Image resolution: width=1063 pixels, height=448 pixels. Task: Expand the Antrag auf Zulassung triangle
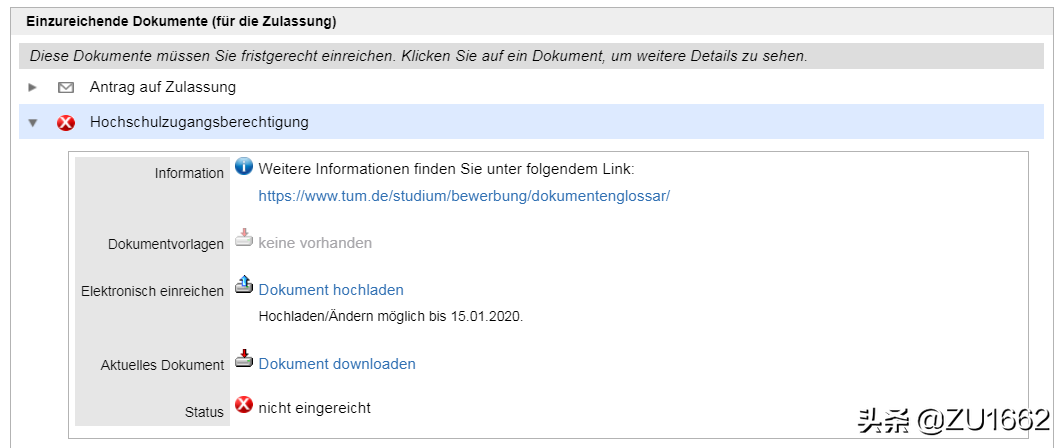(x=33, y=87)
